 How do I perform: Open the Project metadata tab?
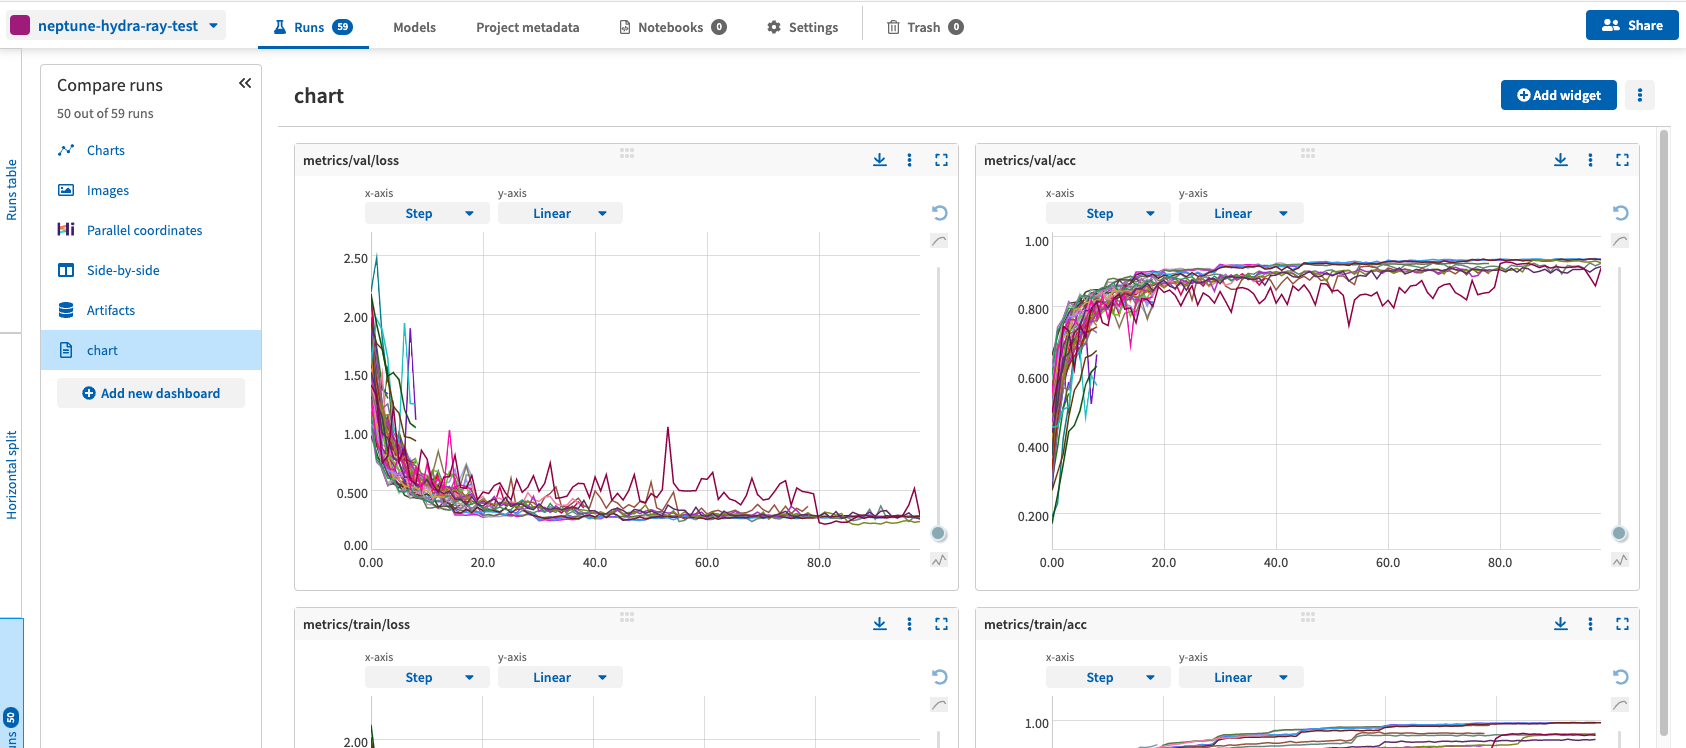click(527, 27)
